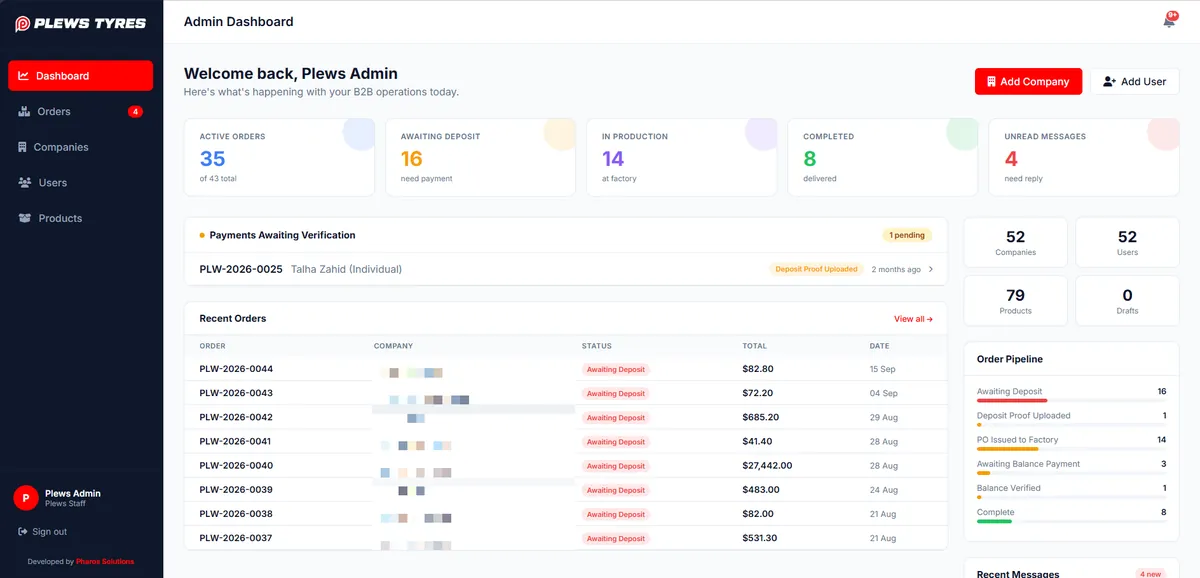Open the Companies menu item

(80, 147)
